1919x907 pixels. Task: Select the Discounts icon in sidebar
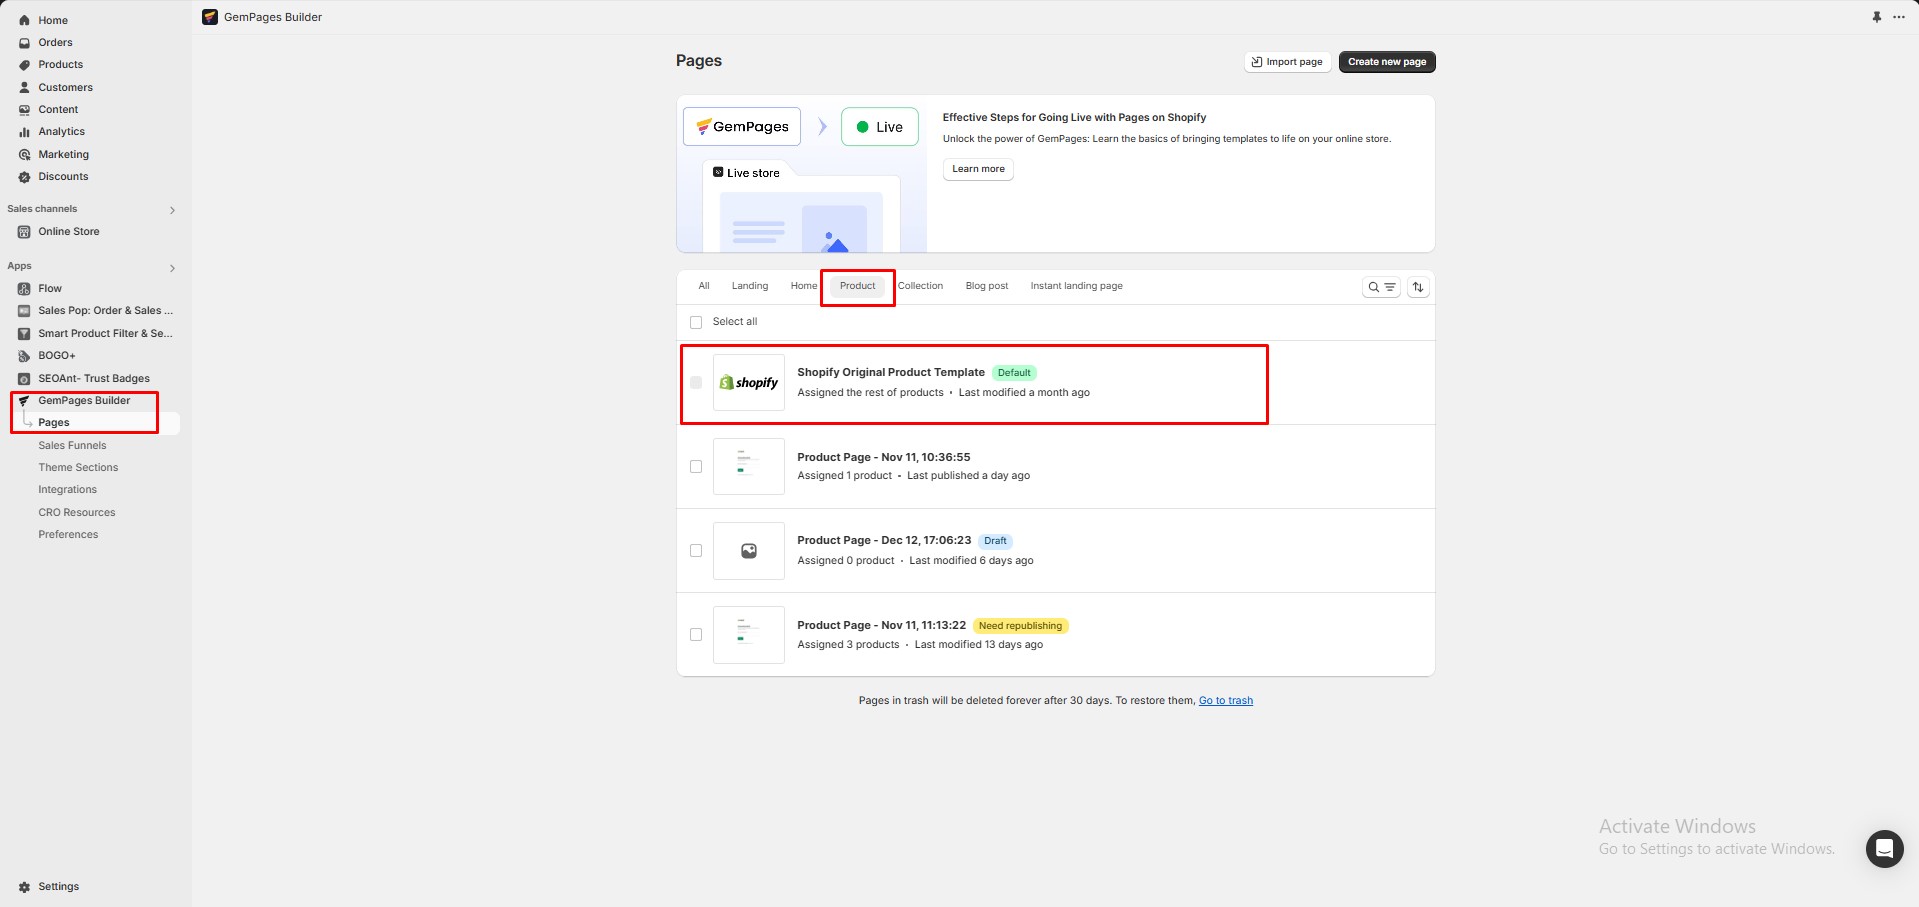24,176
